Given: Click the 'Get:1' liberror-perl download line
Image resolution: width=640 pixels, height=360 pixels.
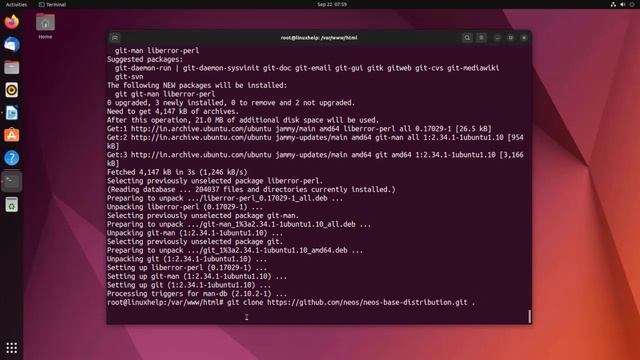Looking at the screenshot, I should 299,129.
